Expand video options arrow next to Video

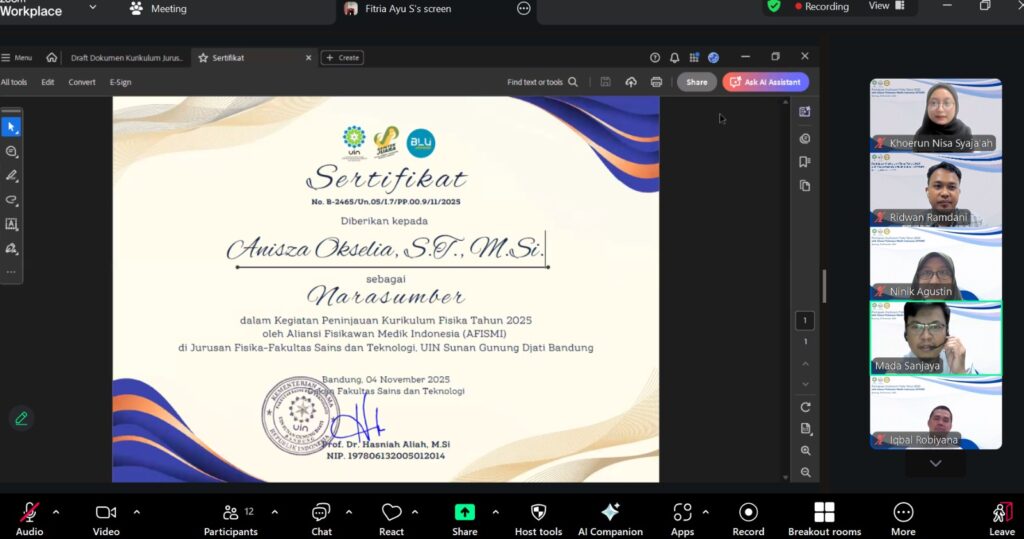[x=137, y=512]
